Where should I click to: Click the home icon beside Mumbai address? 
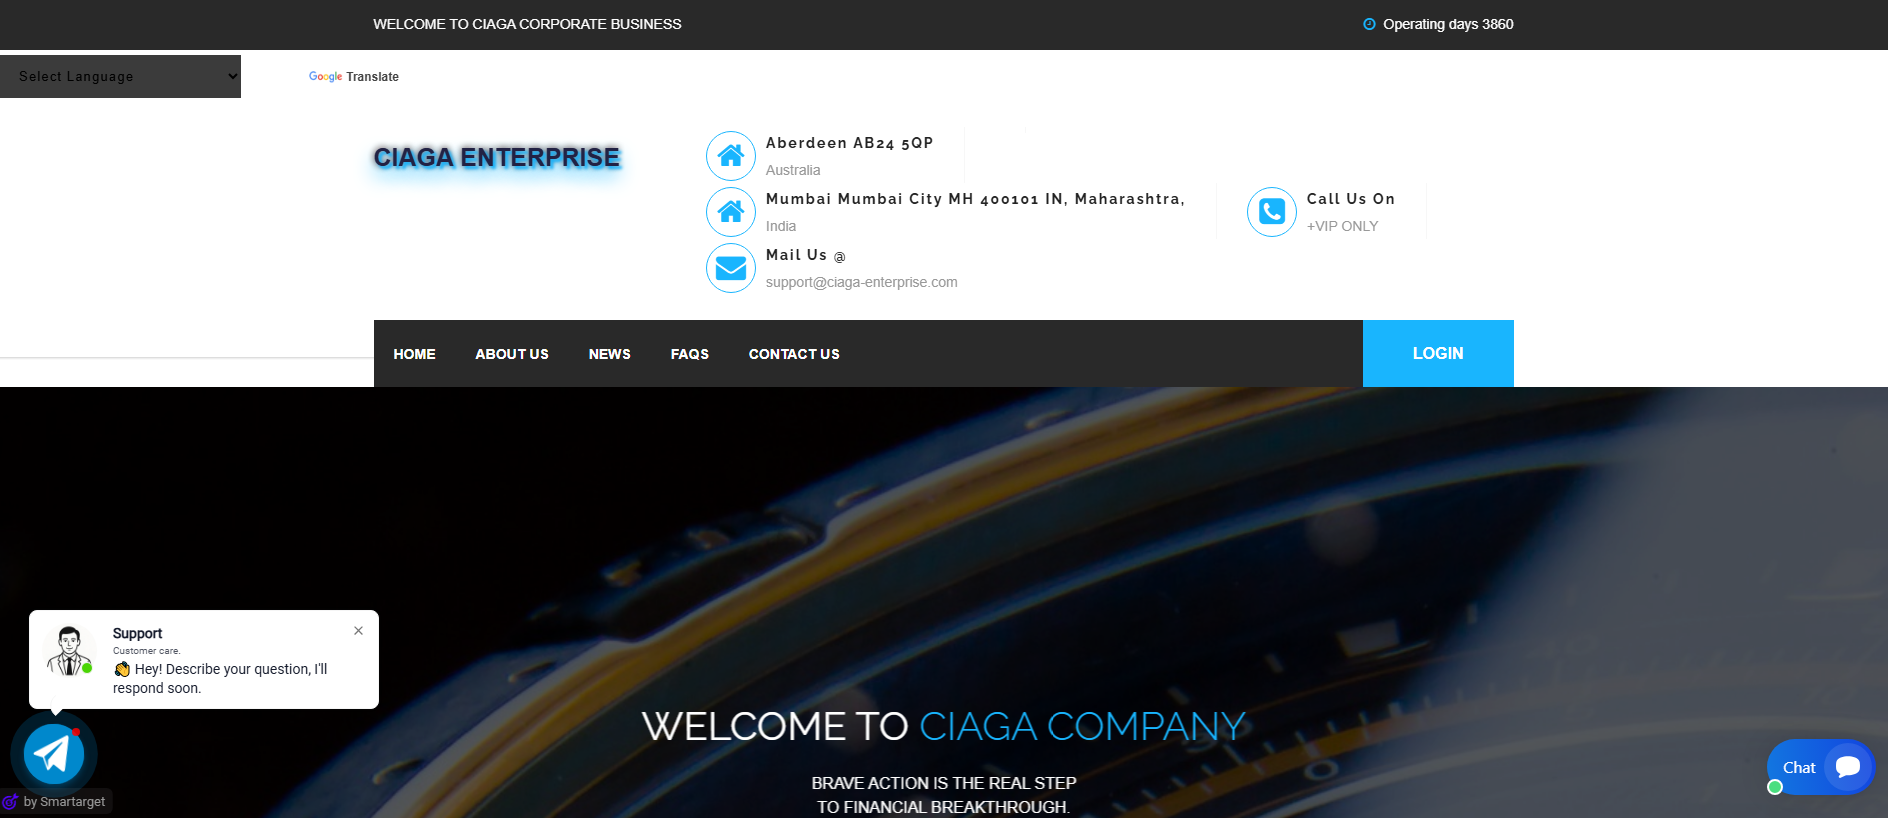tap(731, 212)
